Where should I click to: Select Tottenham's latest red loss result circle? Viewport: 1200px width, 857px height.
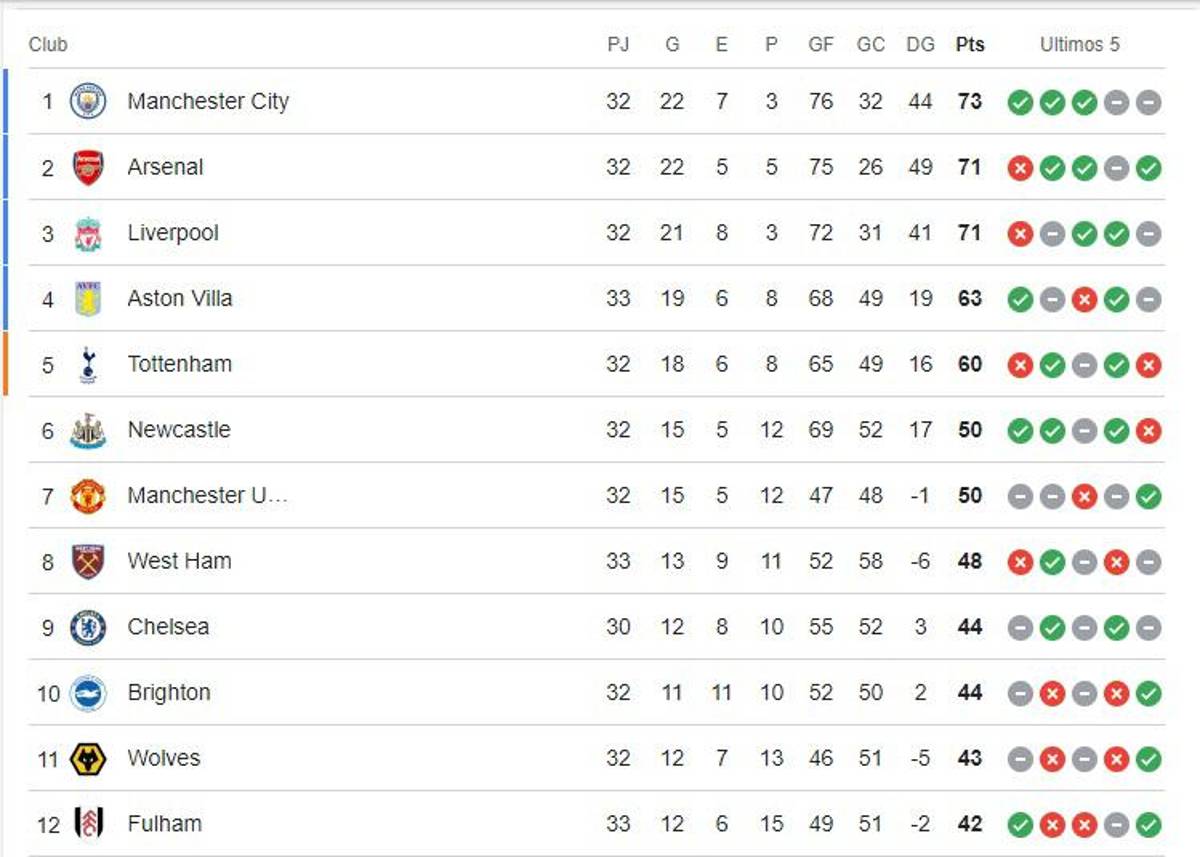[x=1146, y=364]
